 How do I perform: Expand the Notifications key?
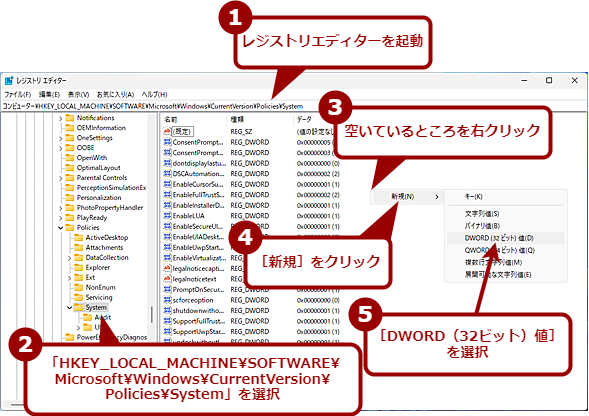tap(60, 118)
